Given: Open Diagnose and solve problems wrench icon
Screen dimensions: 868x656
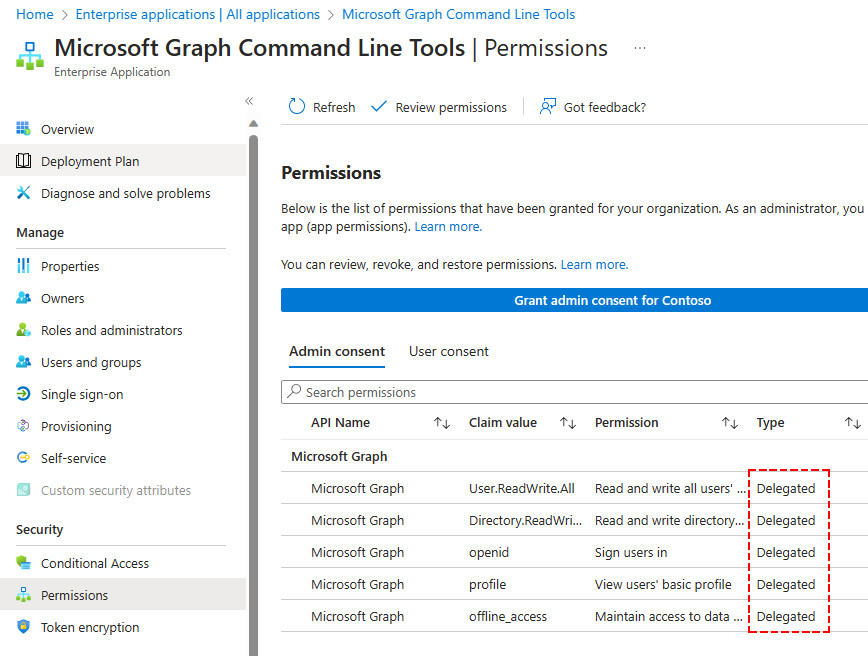Looking at the screenshot, I should (x=23, y=193).
